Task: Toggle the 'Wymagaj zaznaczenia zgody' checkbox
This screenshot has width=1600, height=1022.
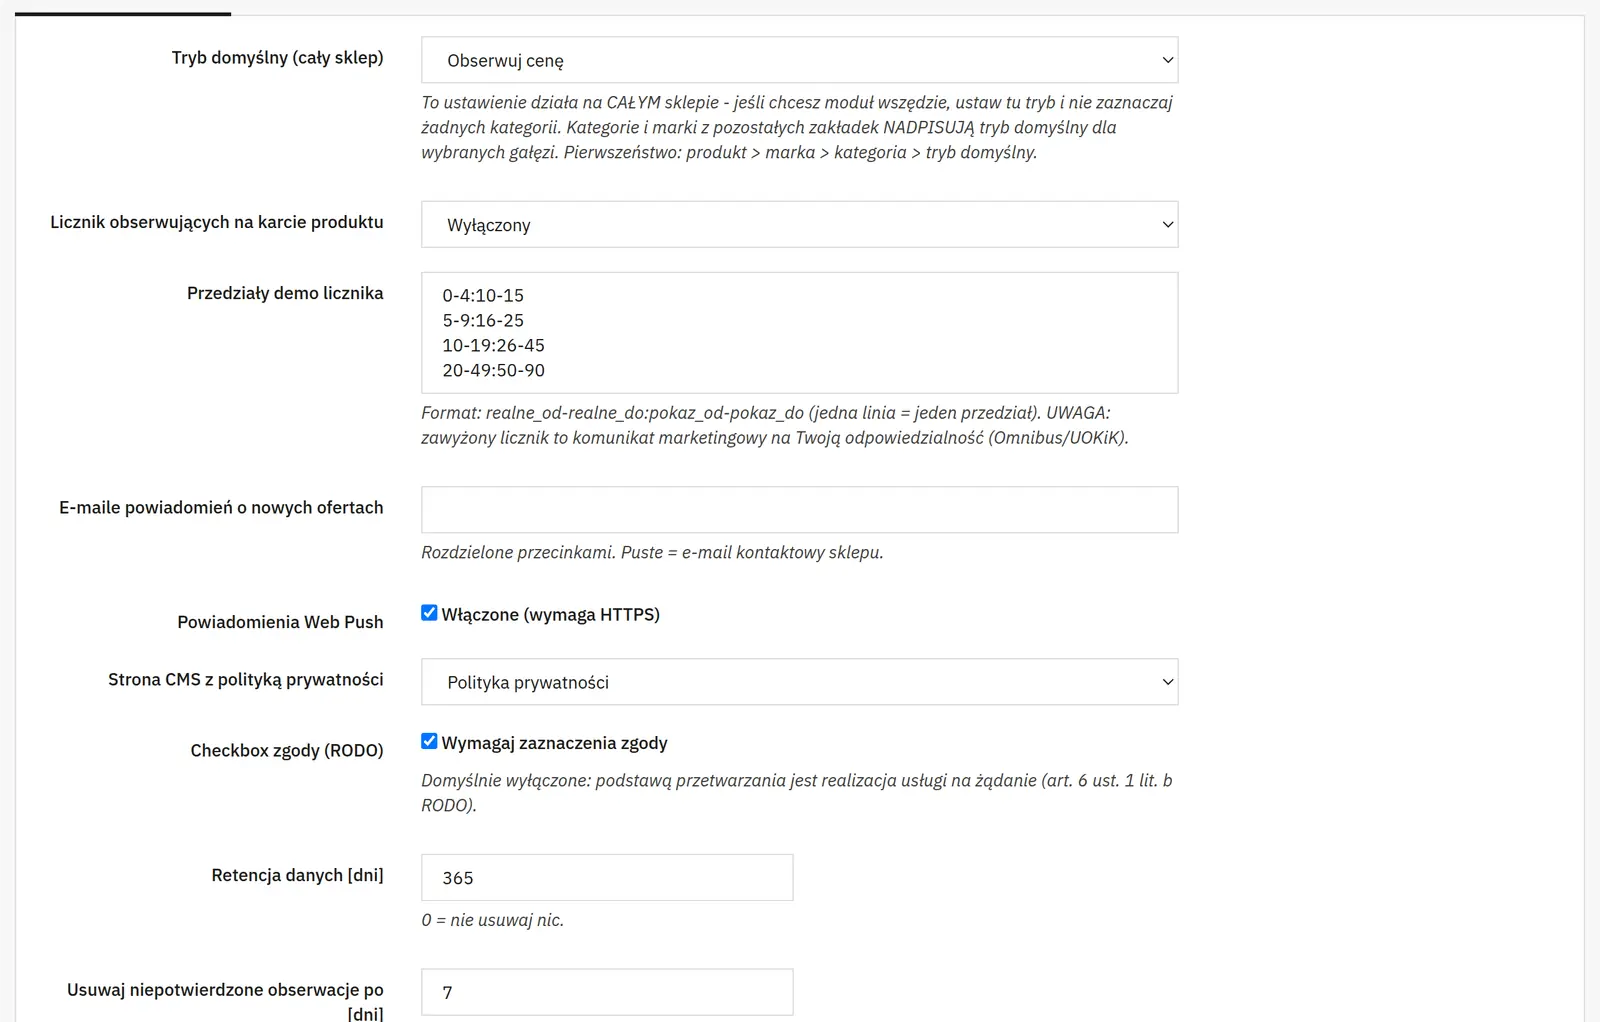Action: click(429, 742)
